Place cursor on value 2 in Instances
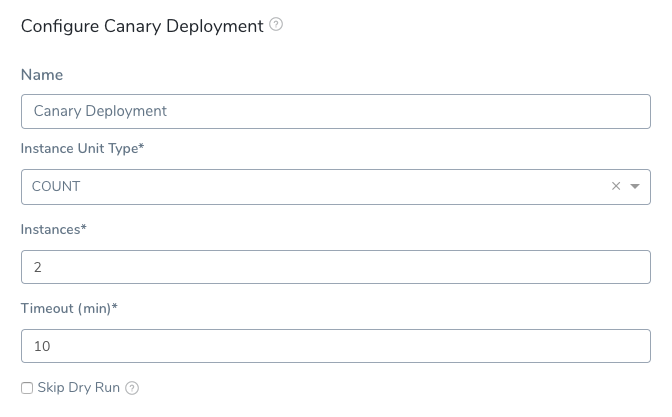The height and width of the screenshot is (417, 672). click(38, 267)
